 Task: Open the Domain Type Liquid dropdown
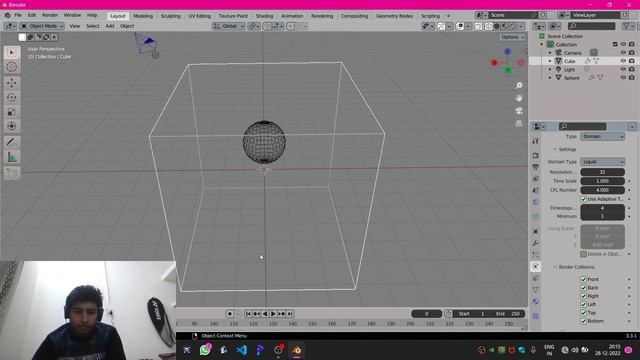point(602,162)
